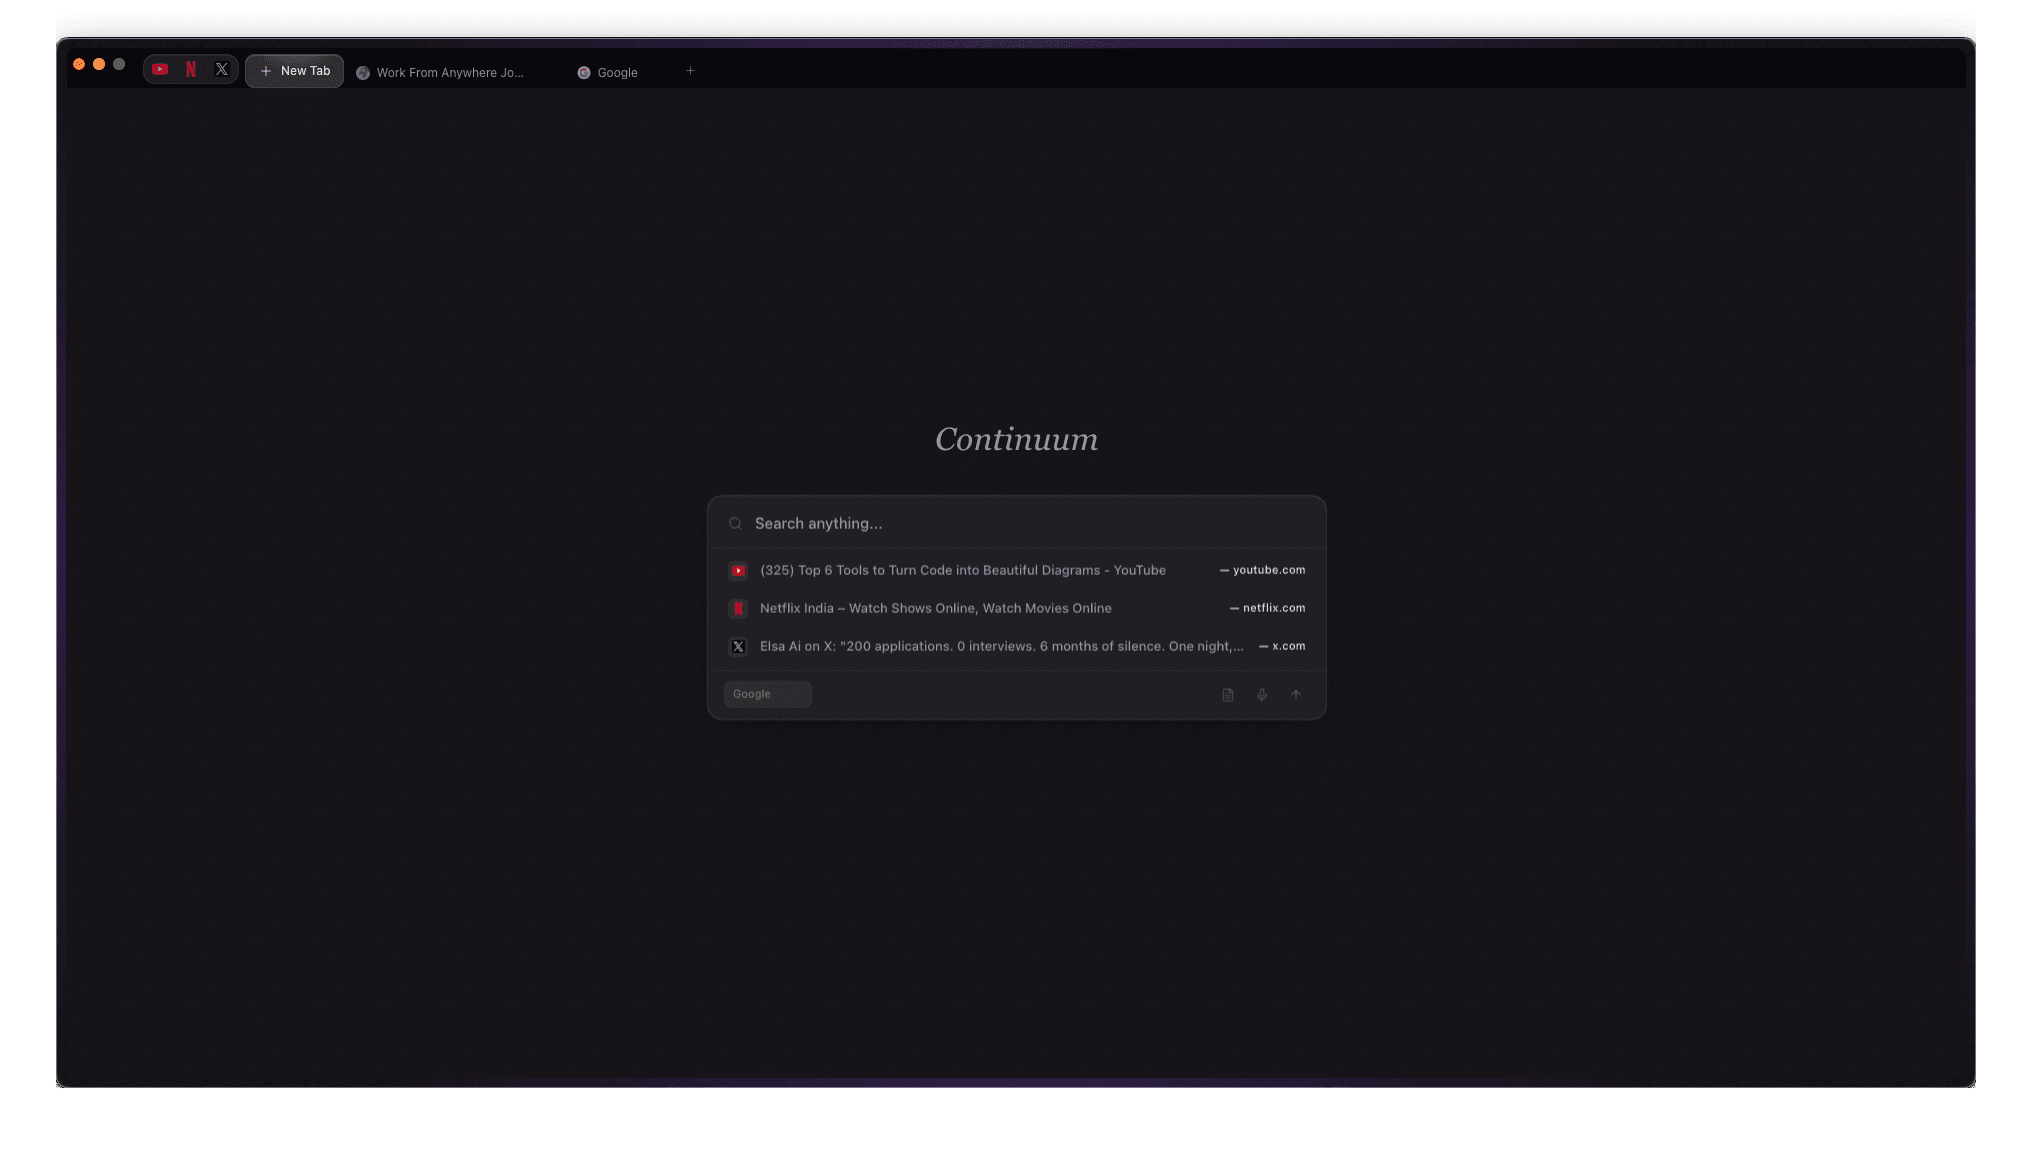Click the globe favicon on Work From Anywhere tab
2032x1162 pixels.
click(x=363, y=72)
